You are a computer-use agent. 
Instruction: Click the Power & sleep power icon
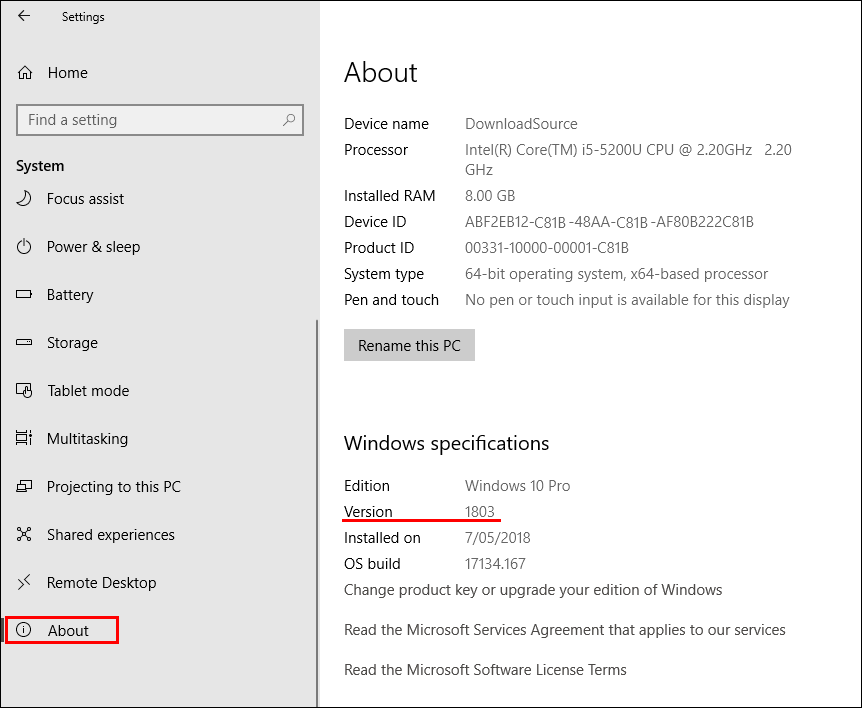pos(24,246)
